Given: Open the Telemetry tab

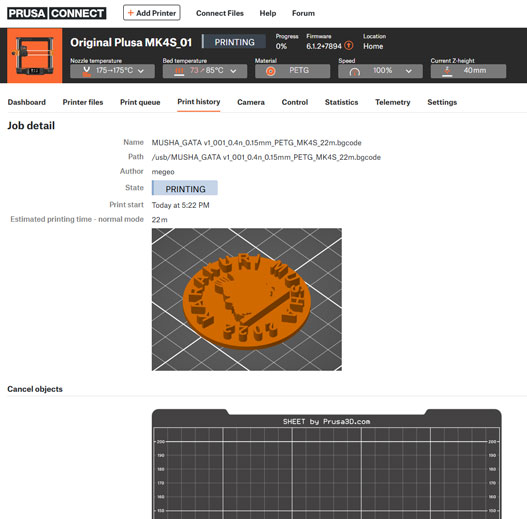Looking at the screenshot, I should point(393,102).
